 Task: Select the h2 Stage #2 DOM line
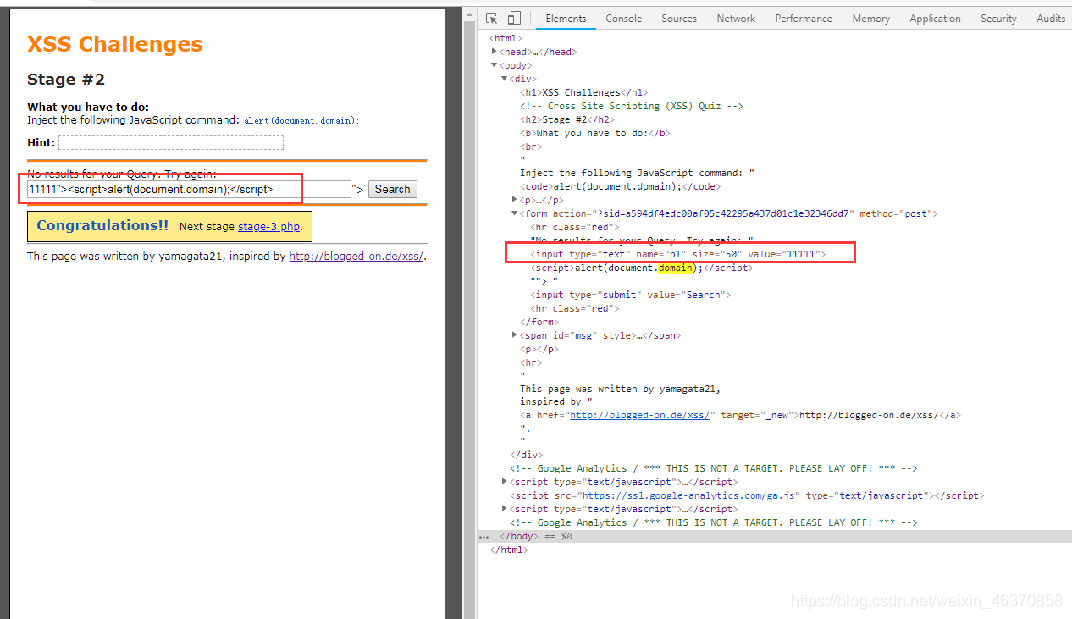coord(567,120)
